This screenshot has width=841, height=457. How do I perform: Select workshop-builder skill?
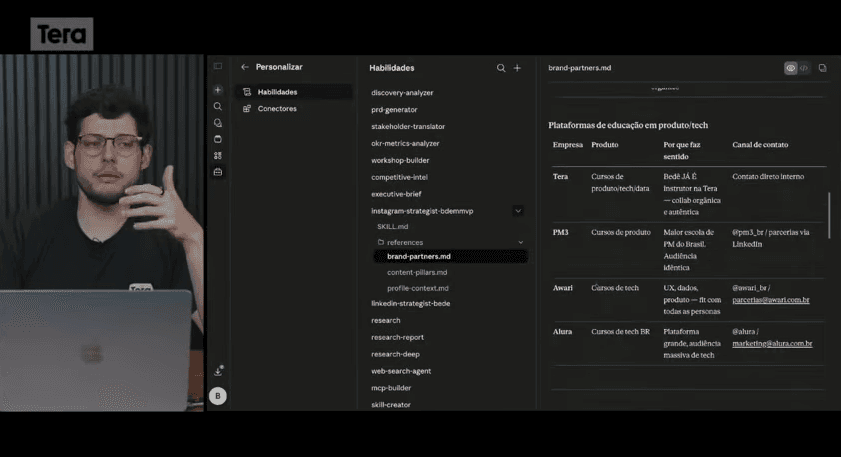pos(400,160)
